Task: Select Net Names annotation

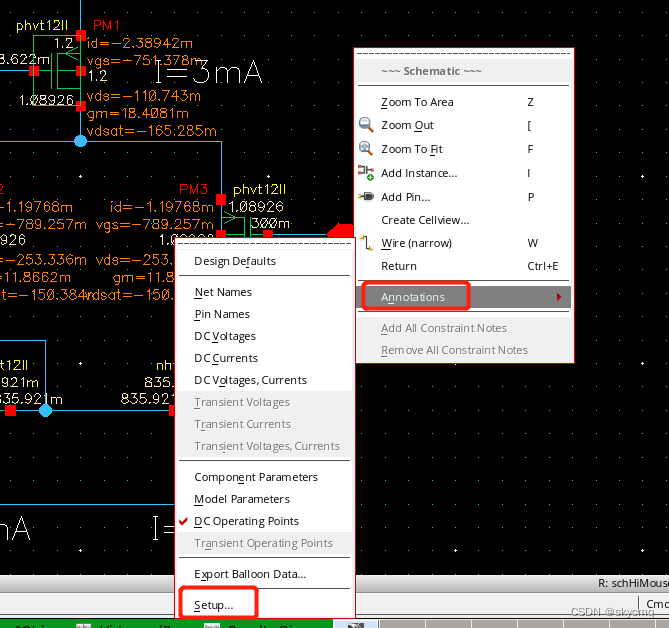Action: coord(265,292)
